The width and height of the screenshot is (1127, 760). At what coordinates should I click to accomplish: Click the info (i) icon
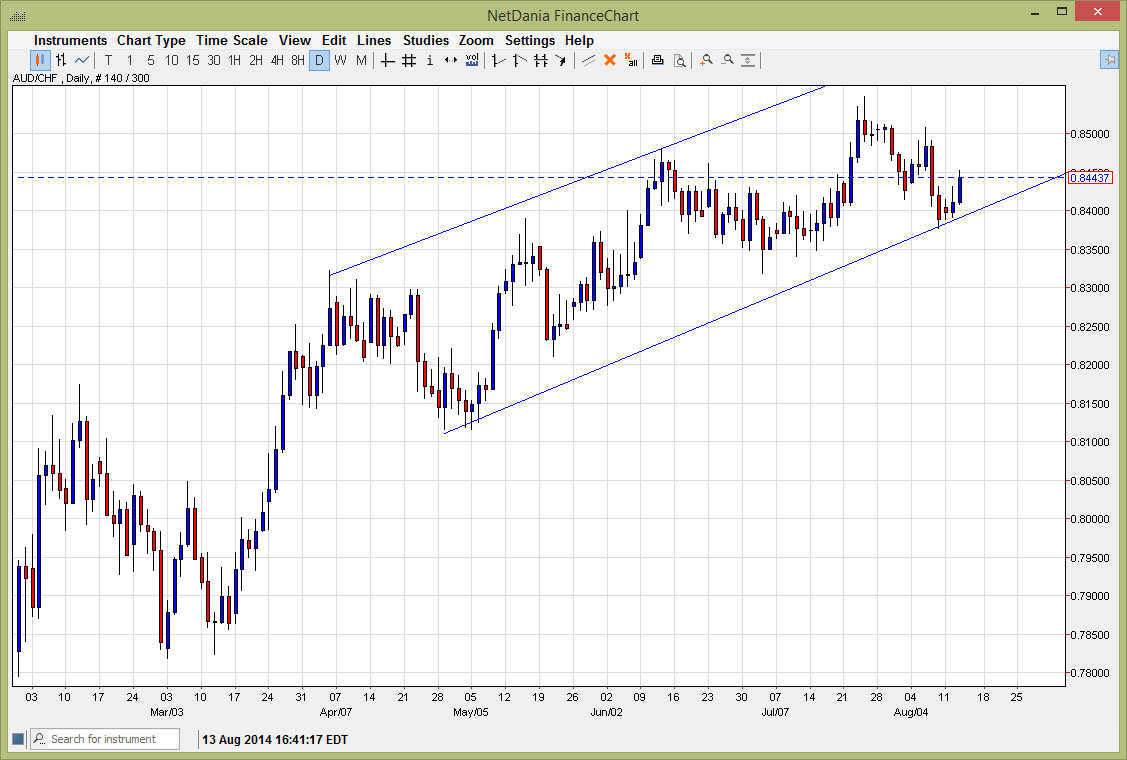point(430,60)
